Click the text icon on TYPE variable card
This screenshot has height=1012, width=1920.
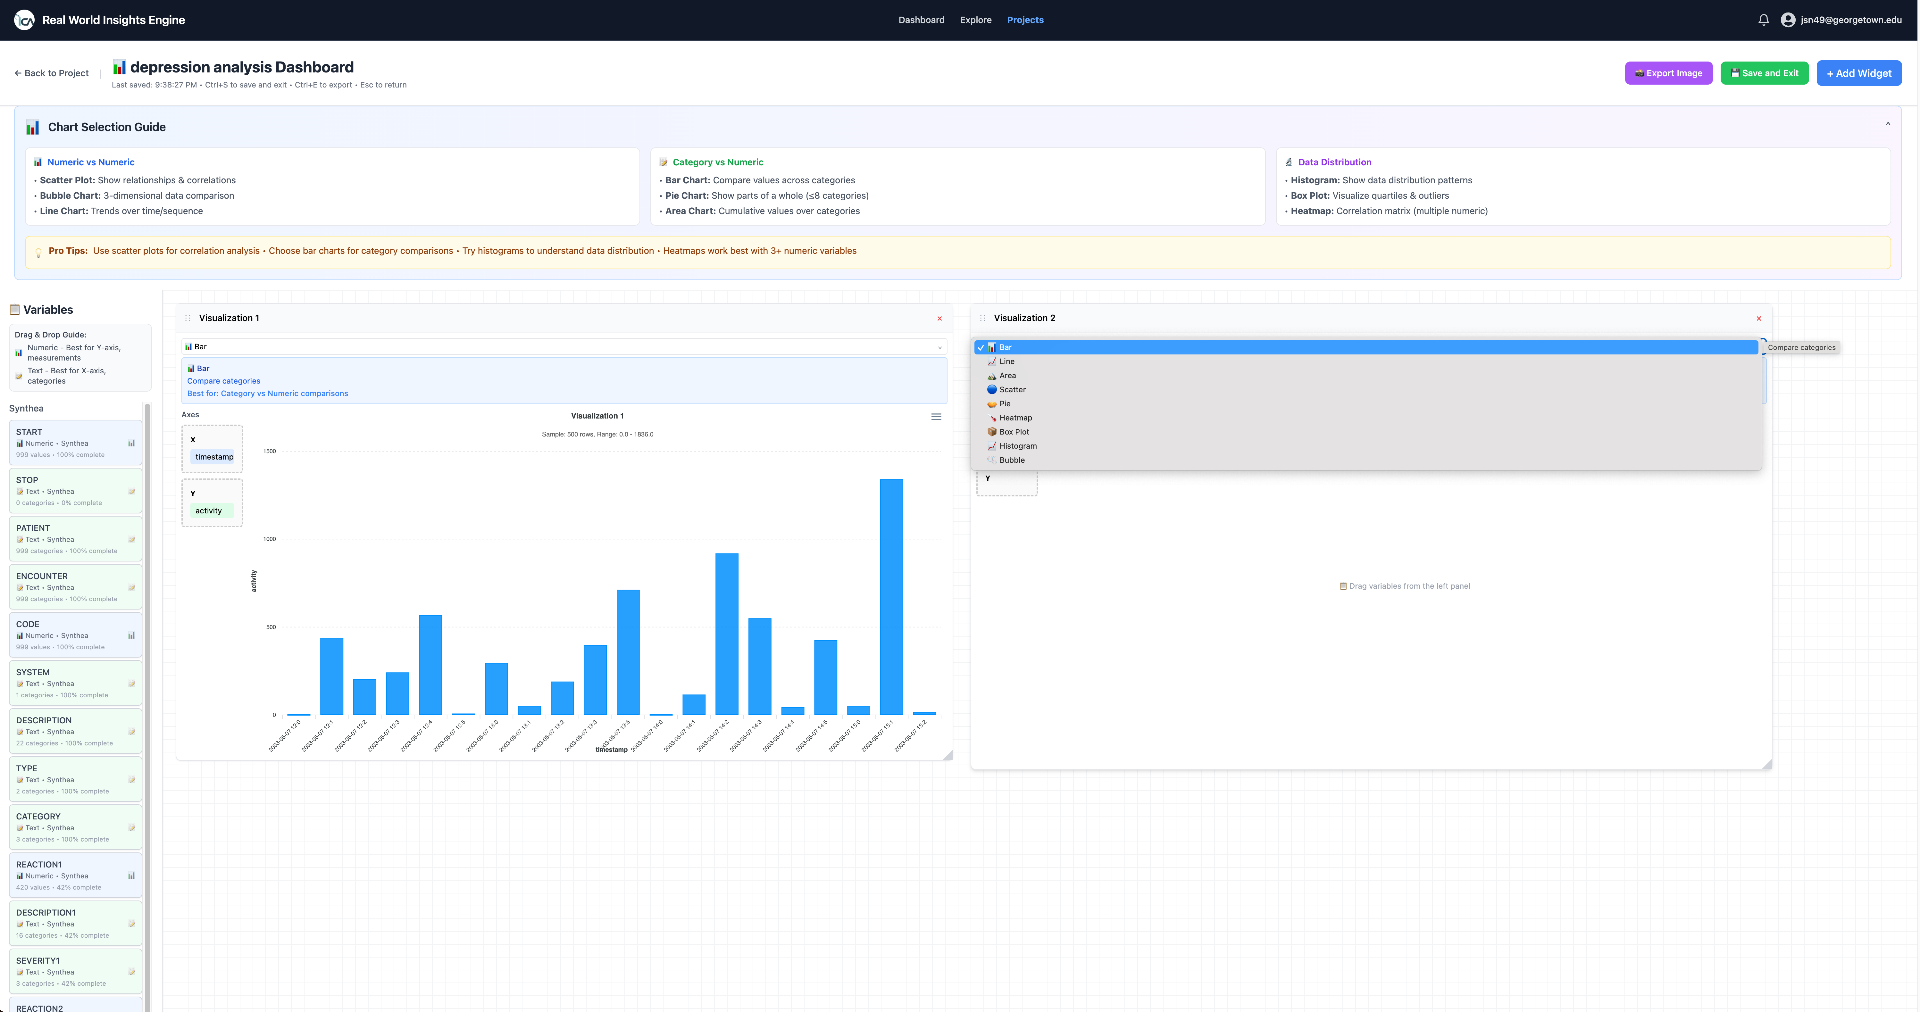point(131,780)
